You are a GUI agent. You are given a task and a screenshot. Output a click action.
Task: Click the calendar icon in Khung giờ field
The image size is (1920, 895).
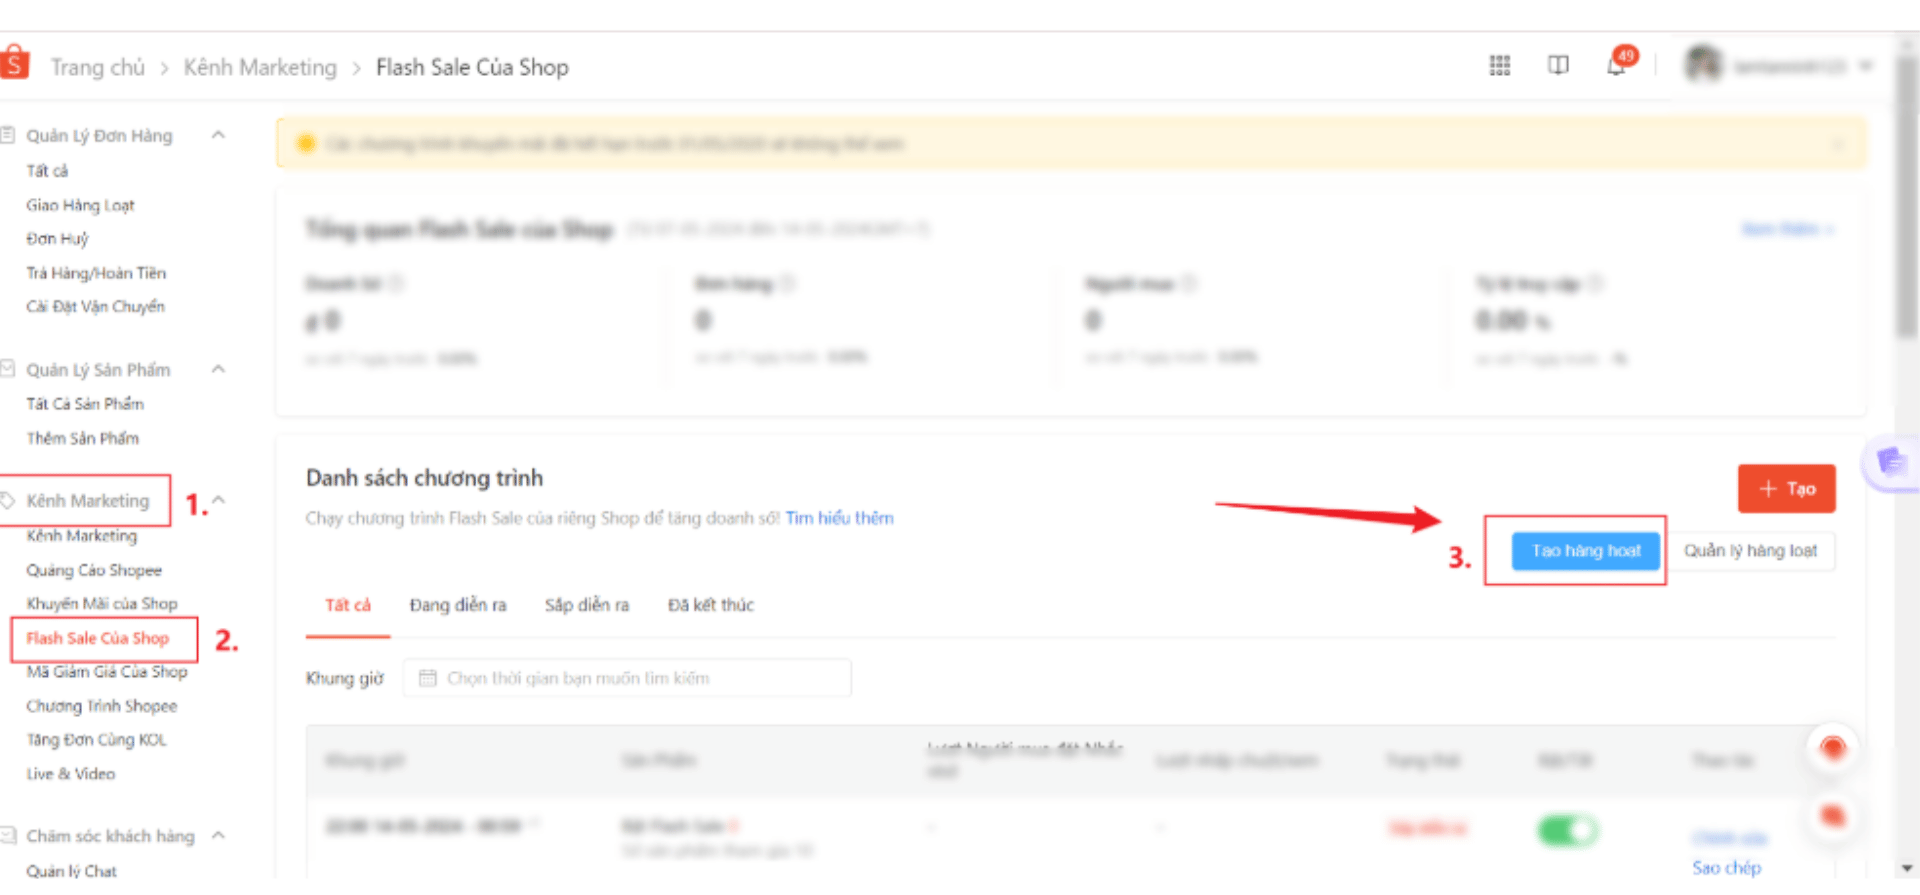(428, 678)
